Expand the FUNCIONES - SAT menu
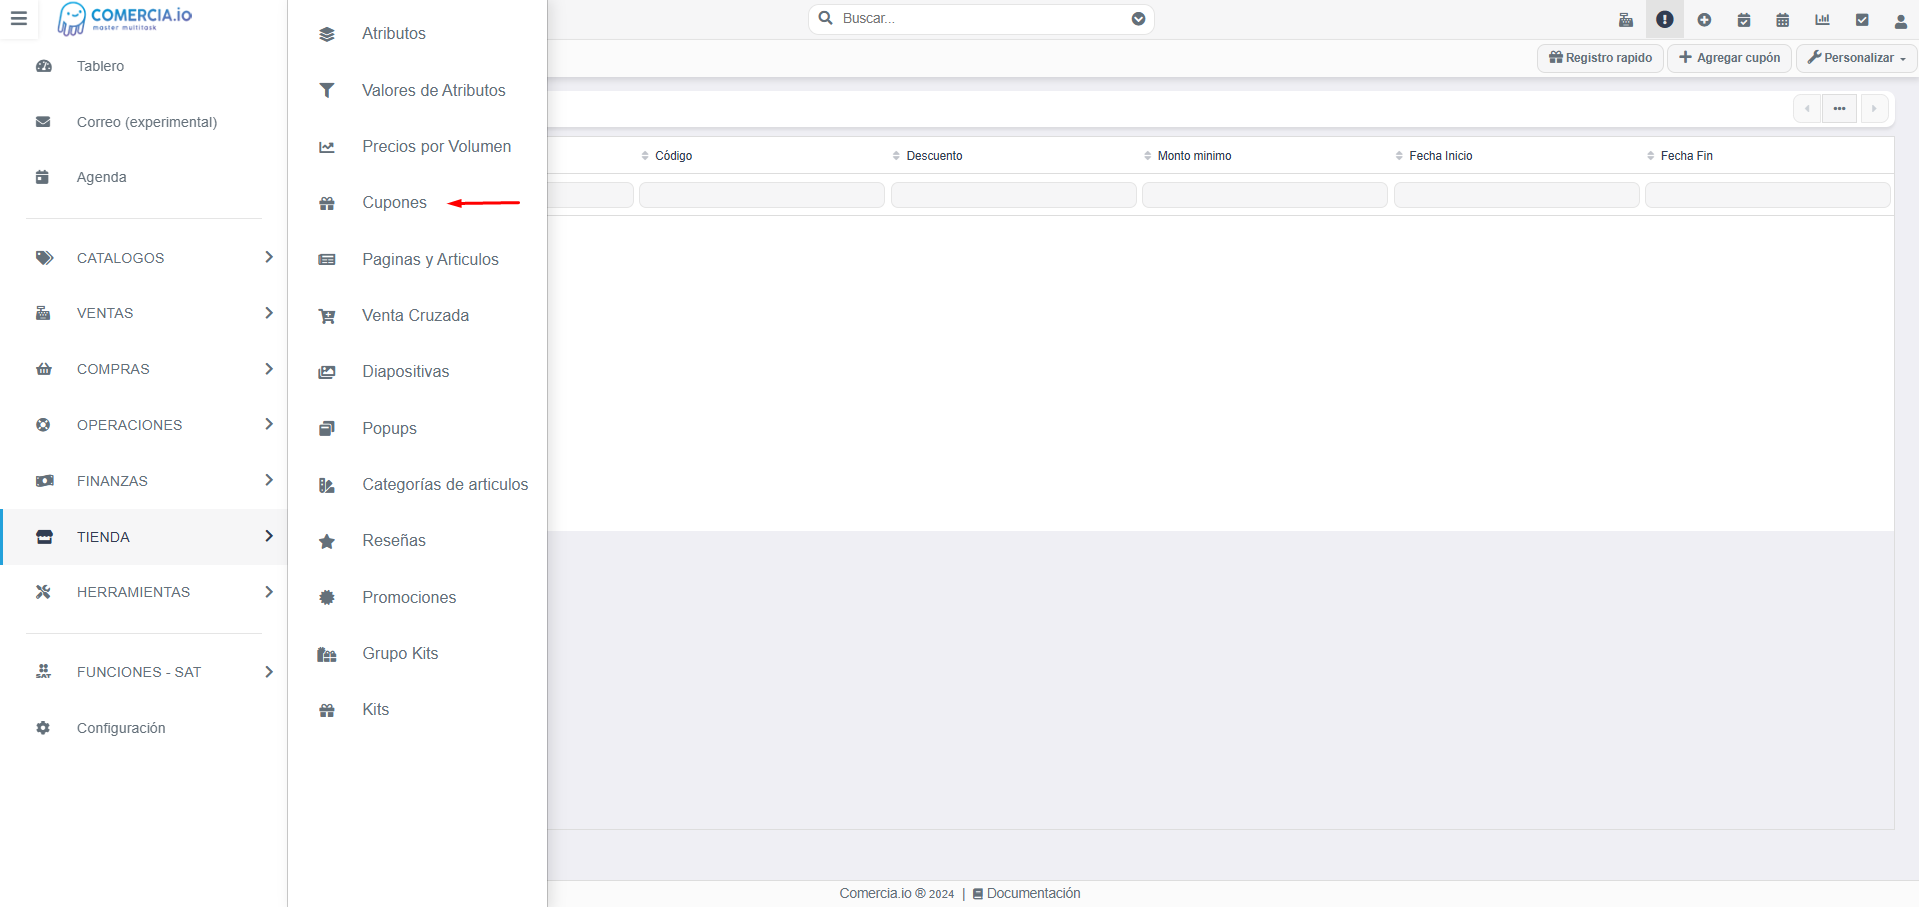Screen dimensions: 1919x907 [144, 672]
